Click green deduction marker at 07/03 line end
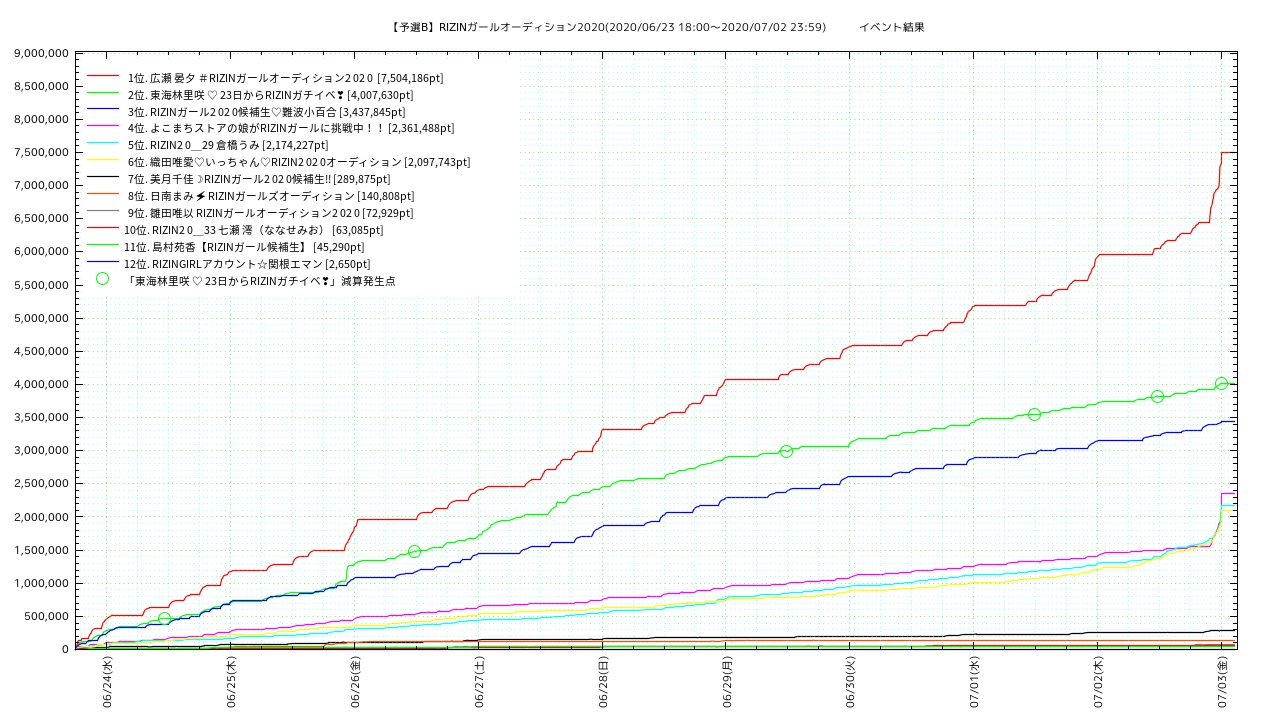The width and height of the screenshot is (1280, 720). (x=1221, y=384)
